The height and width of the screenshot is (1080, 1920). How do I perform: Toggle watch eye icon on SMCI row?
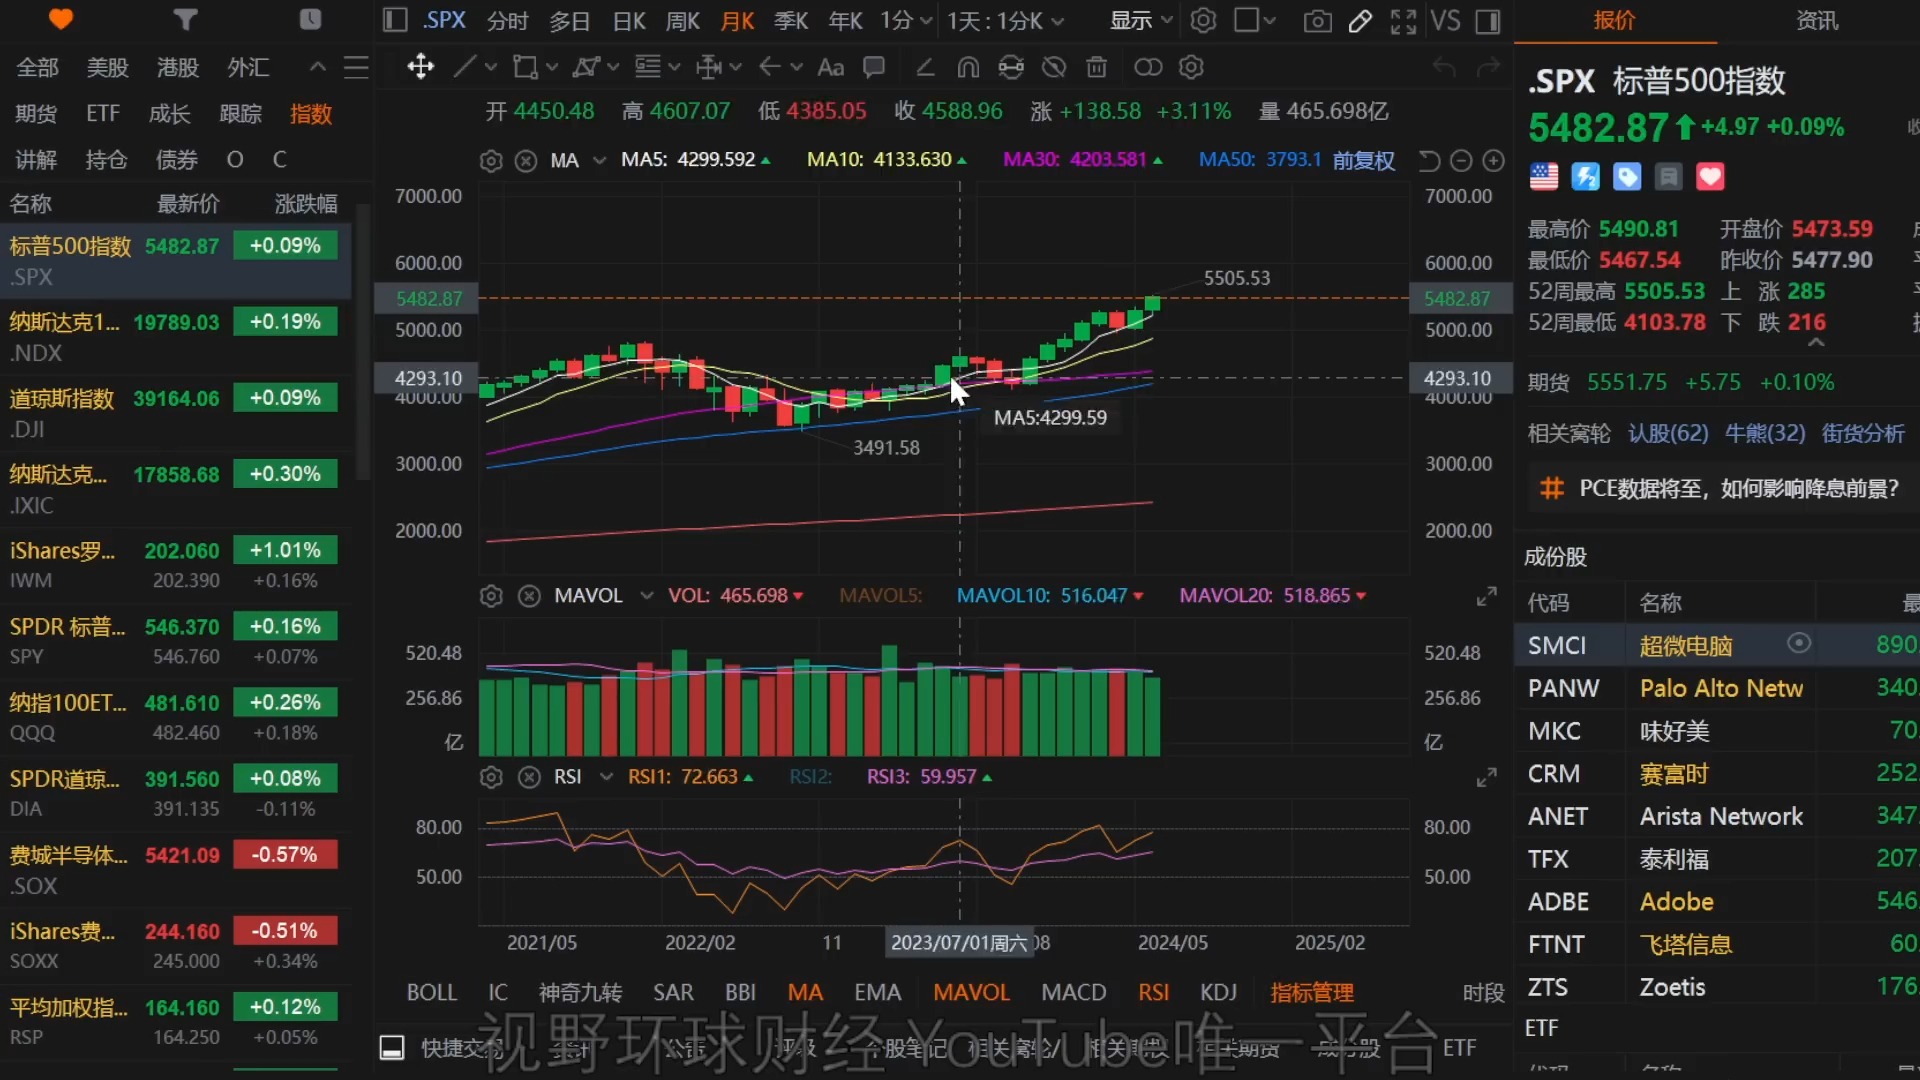point(1799,643)
